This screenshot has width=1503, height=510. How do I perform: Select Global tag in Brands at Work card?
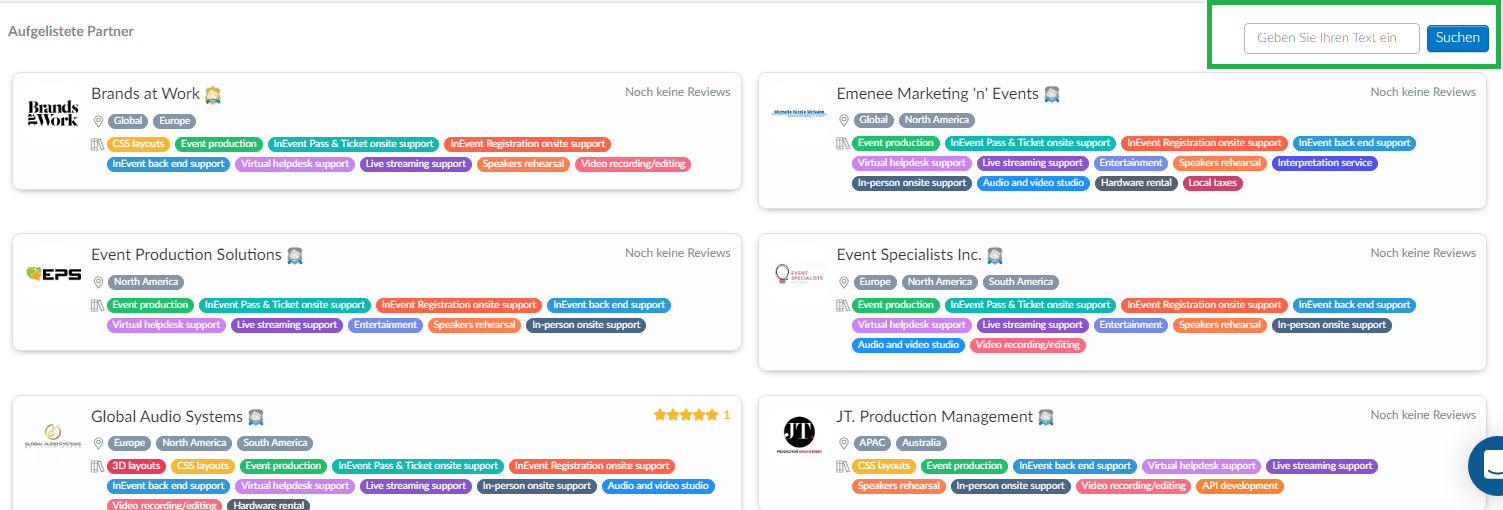point(128,121)
